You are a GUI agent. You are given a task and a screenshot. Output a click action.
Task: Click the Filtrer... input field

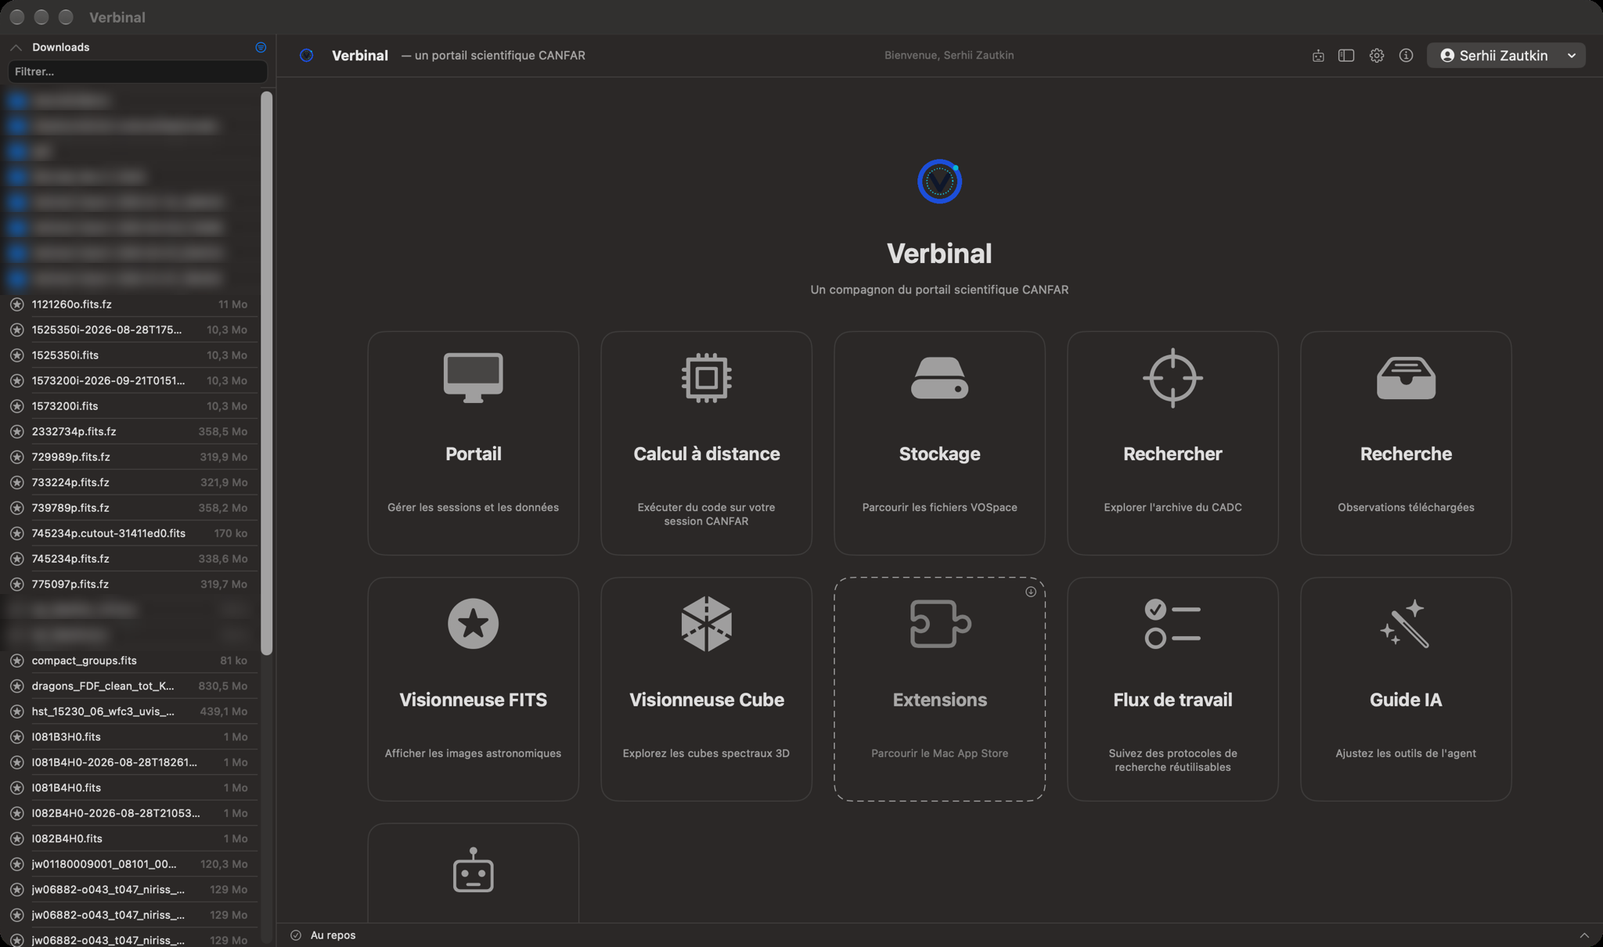(x=137, y=72)
